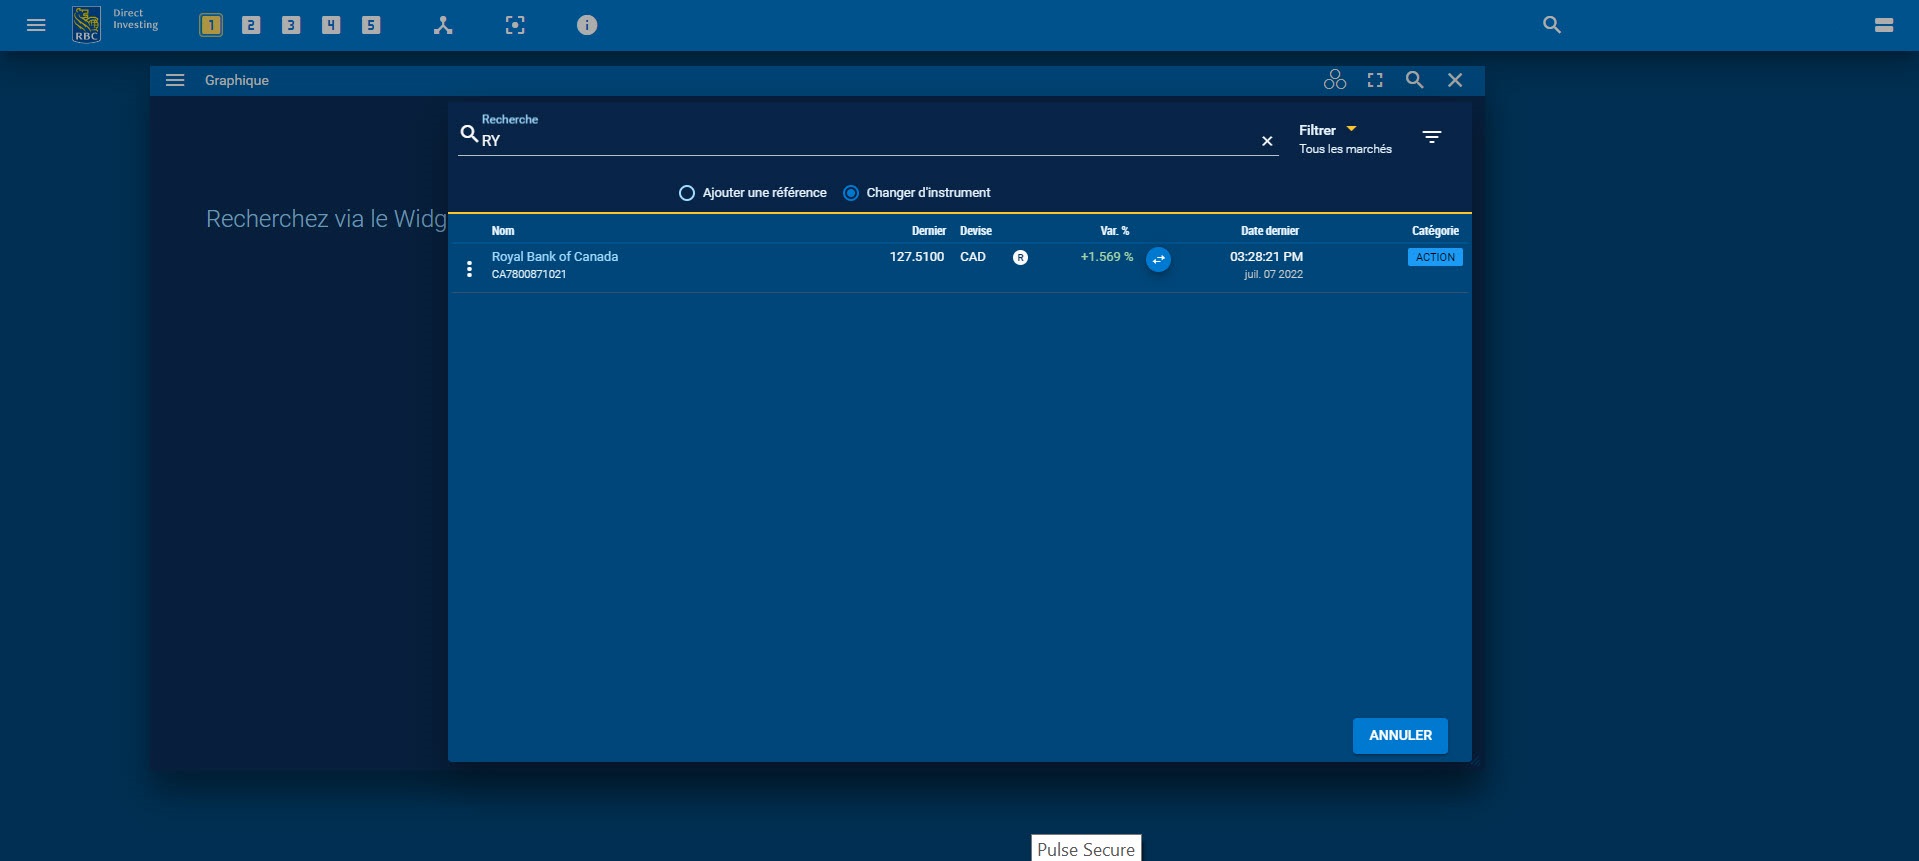Click the RBC Direct Investing logo

click(87, 25)
